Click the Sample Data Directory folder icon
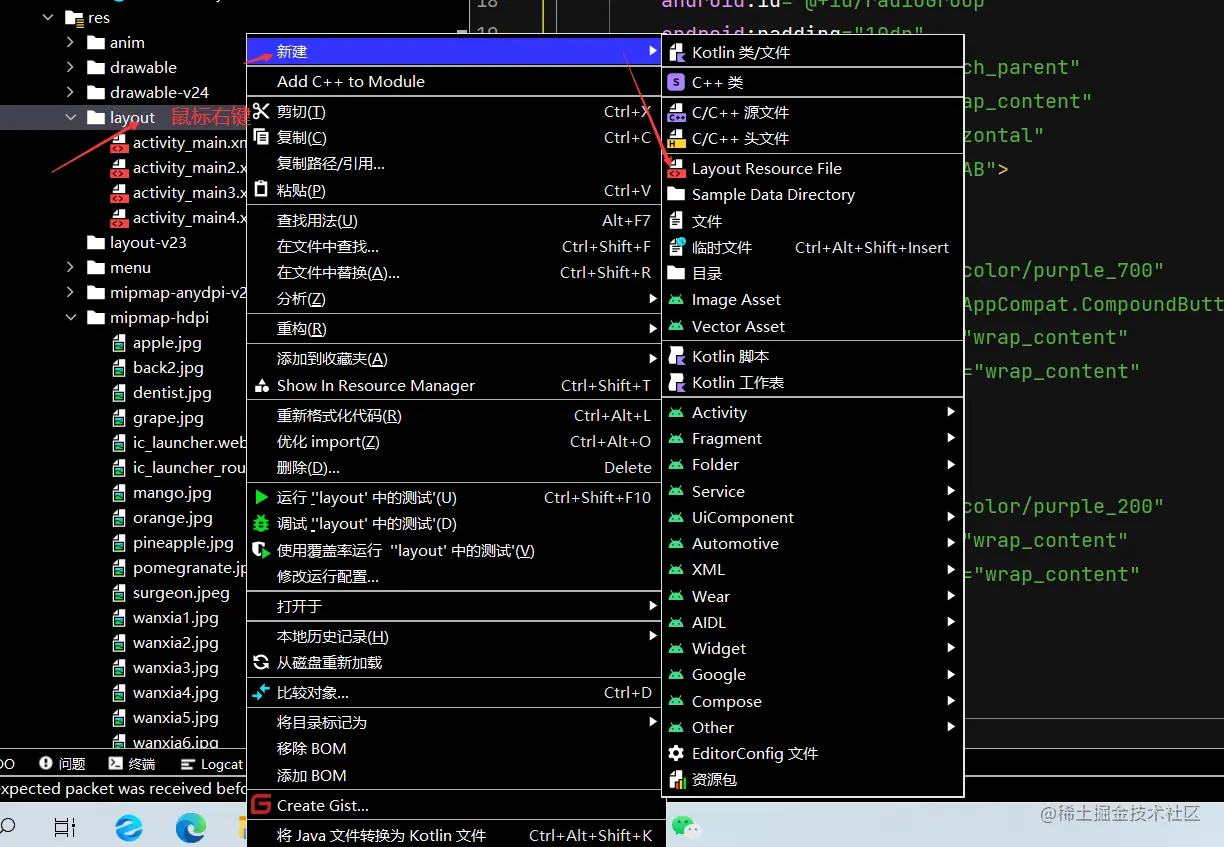 coord(677,194)
